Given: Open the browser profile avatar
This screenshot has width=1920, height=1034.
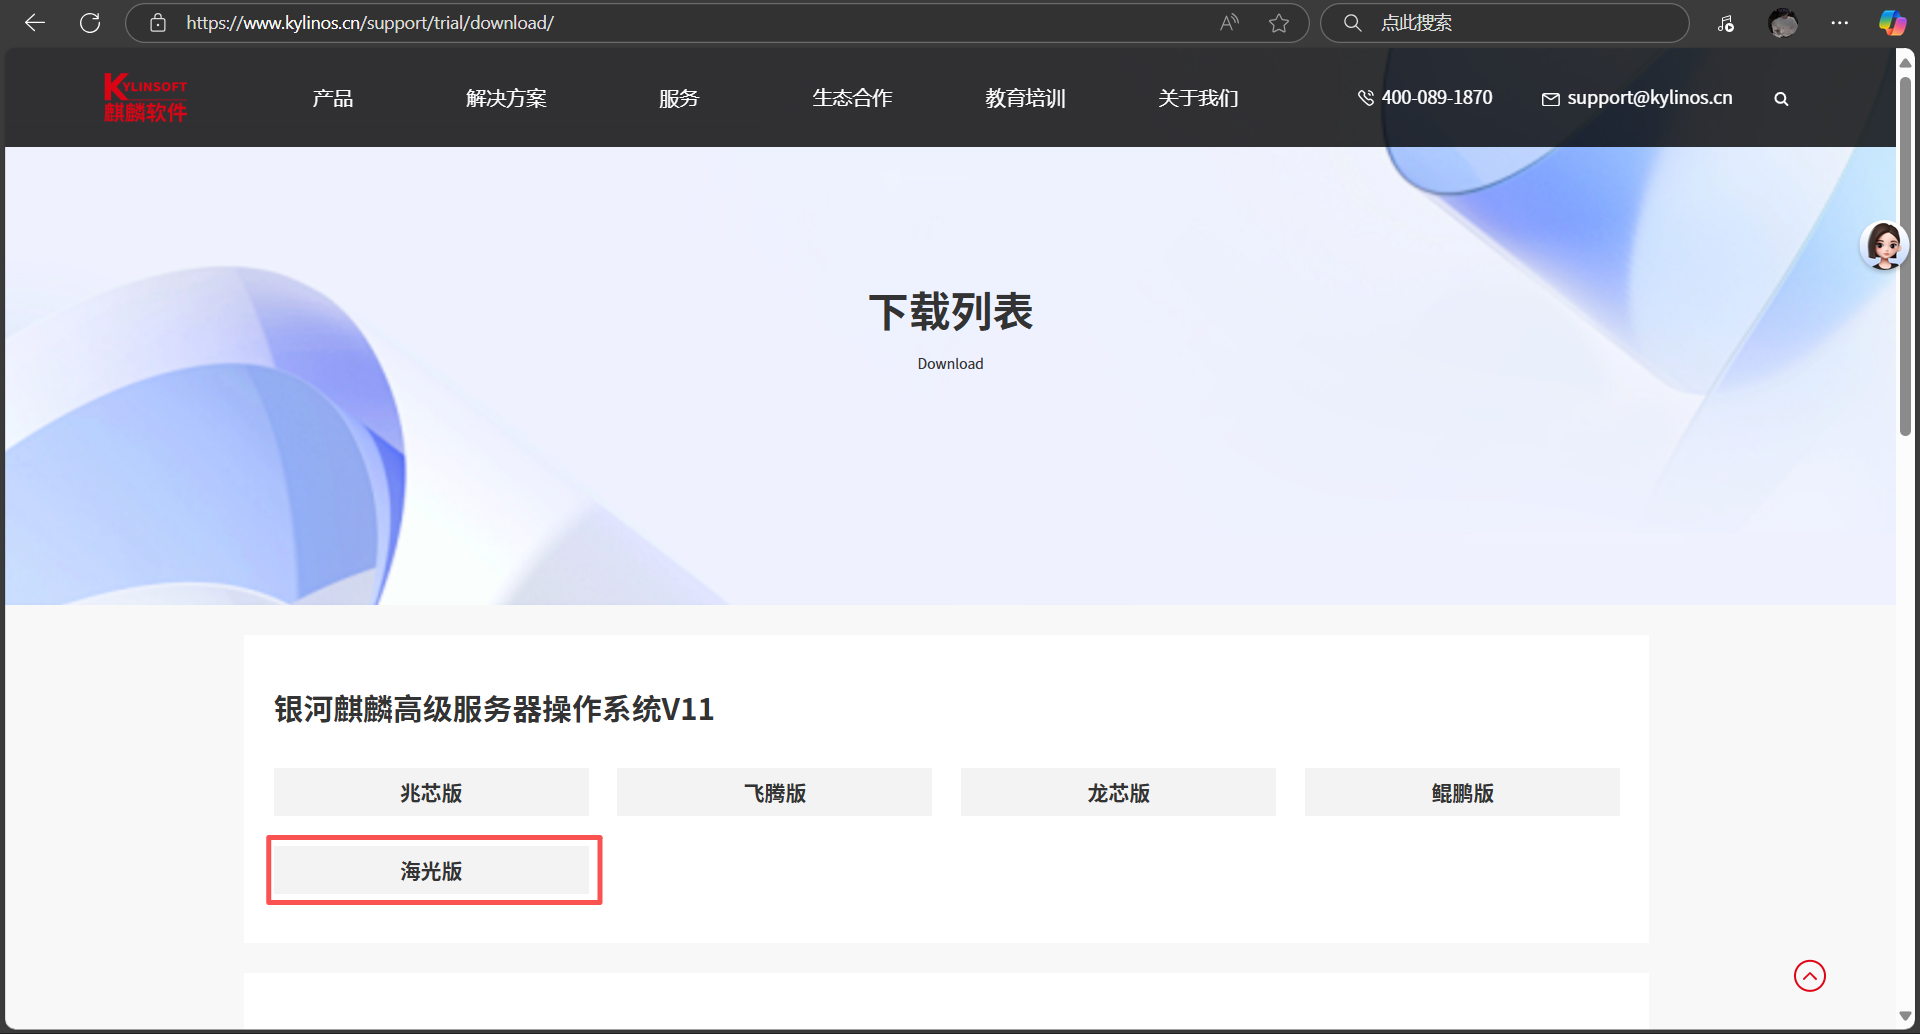Looking at the screenshot, I should point(1782,22).
